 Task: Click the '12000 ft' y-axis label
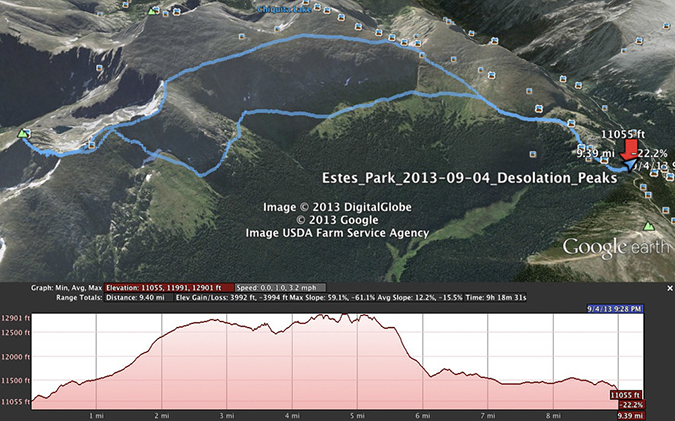coord(15,357)
